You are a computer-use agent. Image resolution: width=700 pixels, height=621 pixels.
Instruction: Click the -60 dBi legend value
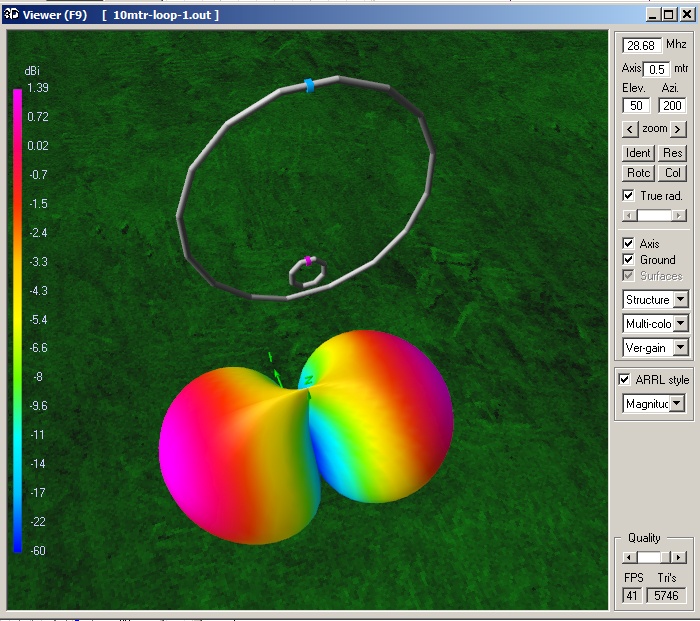(x=38, y=550)
